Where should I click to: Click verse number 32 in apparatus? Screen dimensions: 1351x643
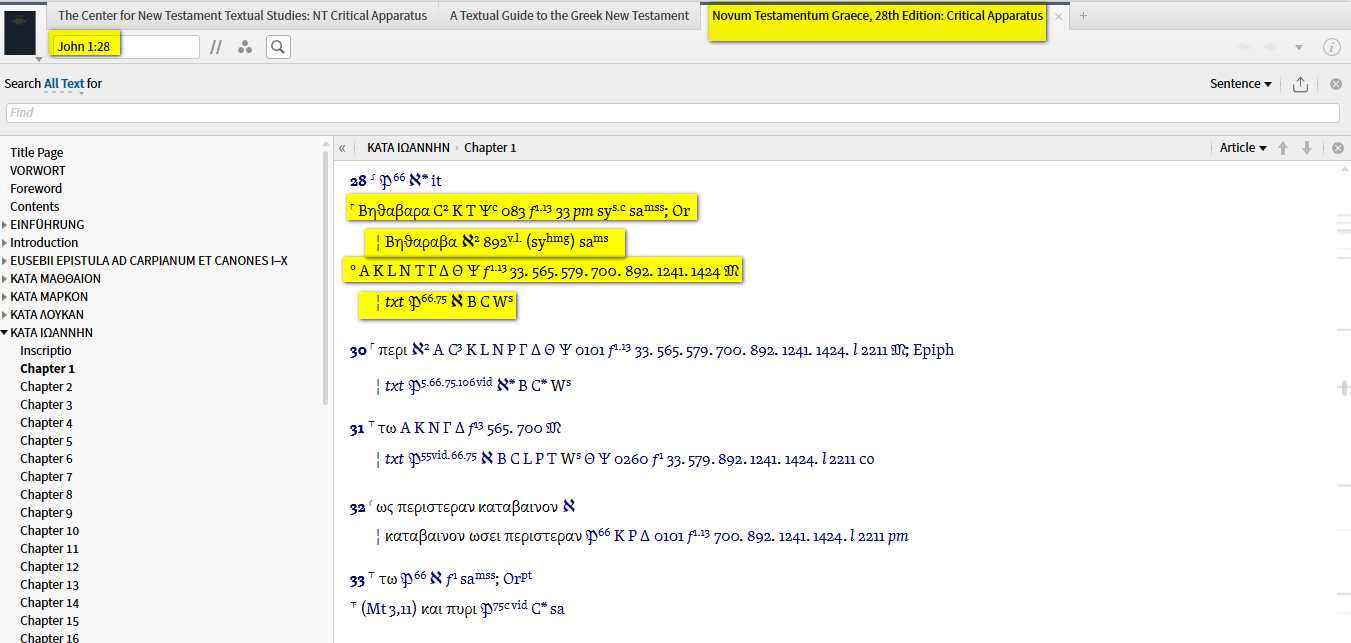coord(358,508)
